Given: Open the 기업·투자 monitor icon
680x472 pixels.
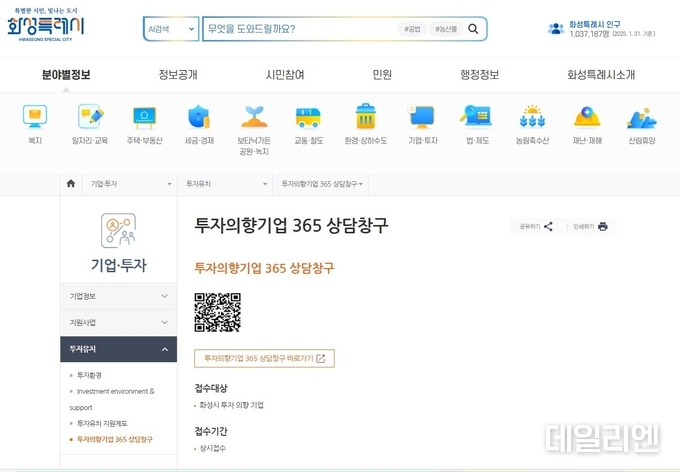Looking at the screenshot, I should pyautogui.click(x=422, y=116).
